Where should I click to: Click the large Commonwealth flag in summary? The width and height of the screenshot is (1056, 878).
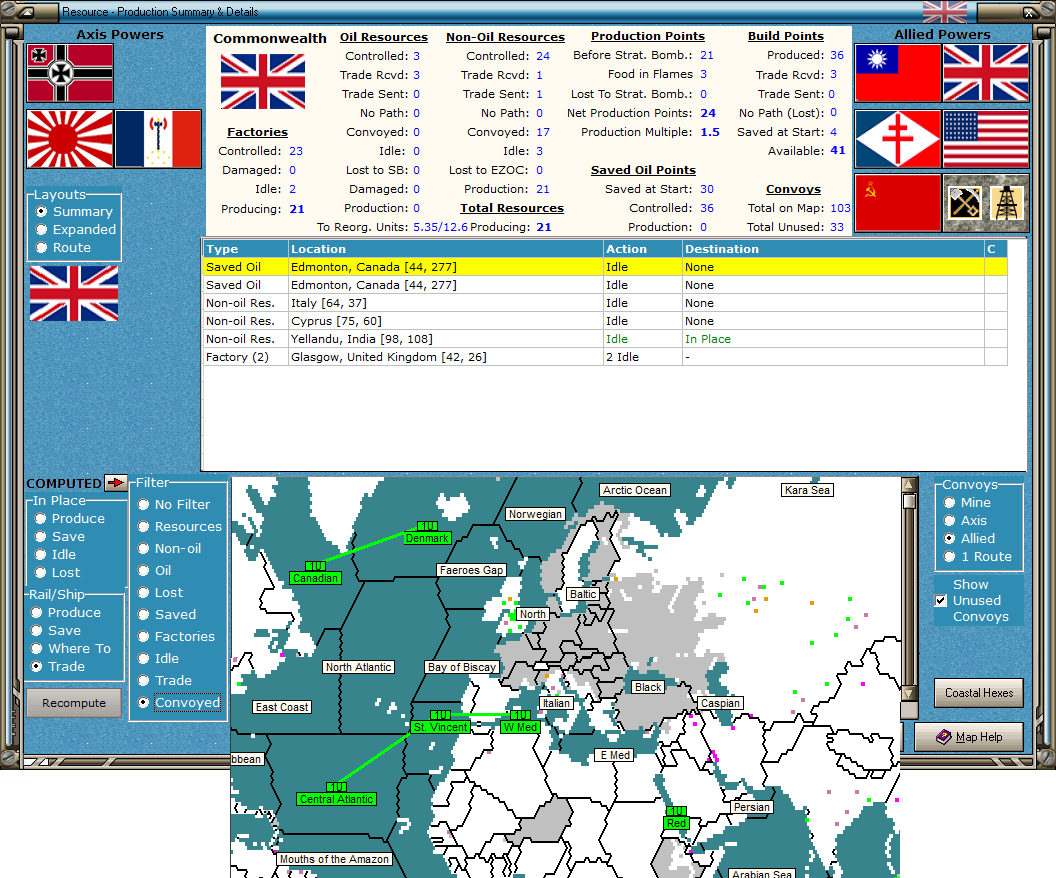pos(263,81)
